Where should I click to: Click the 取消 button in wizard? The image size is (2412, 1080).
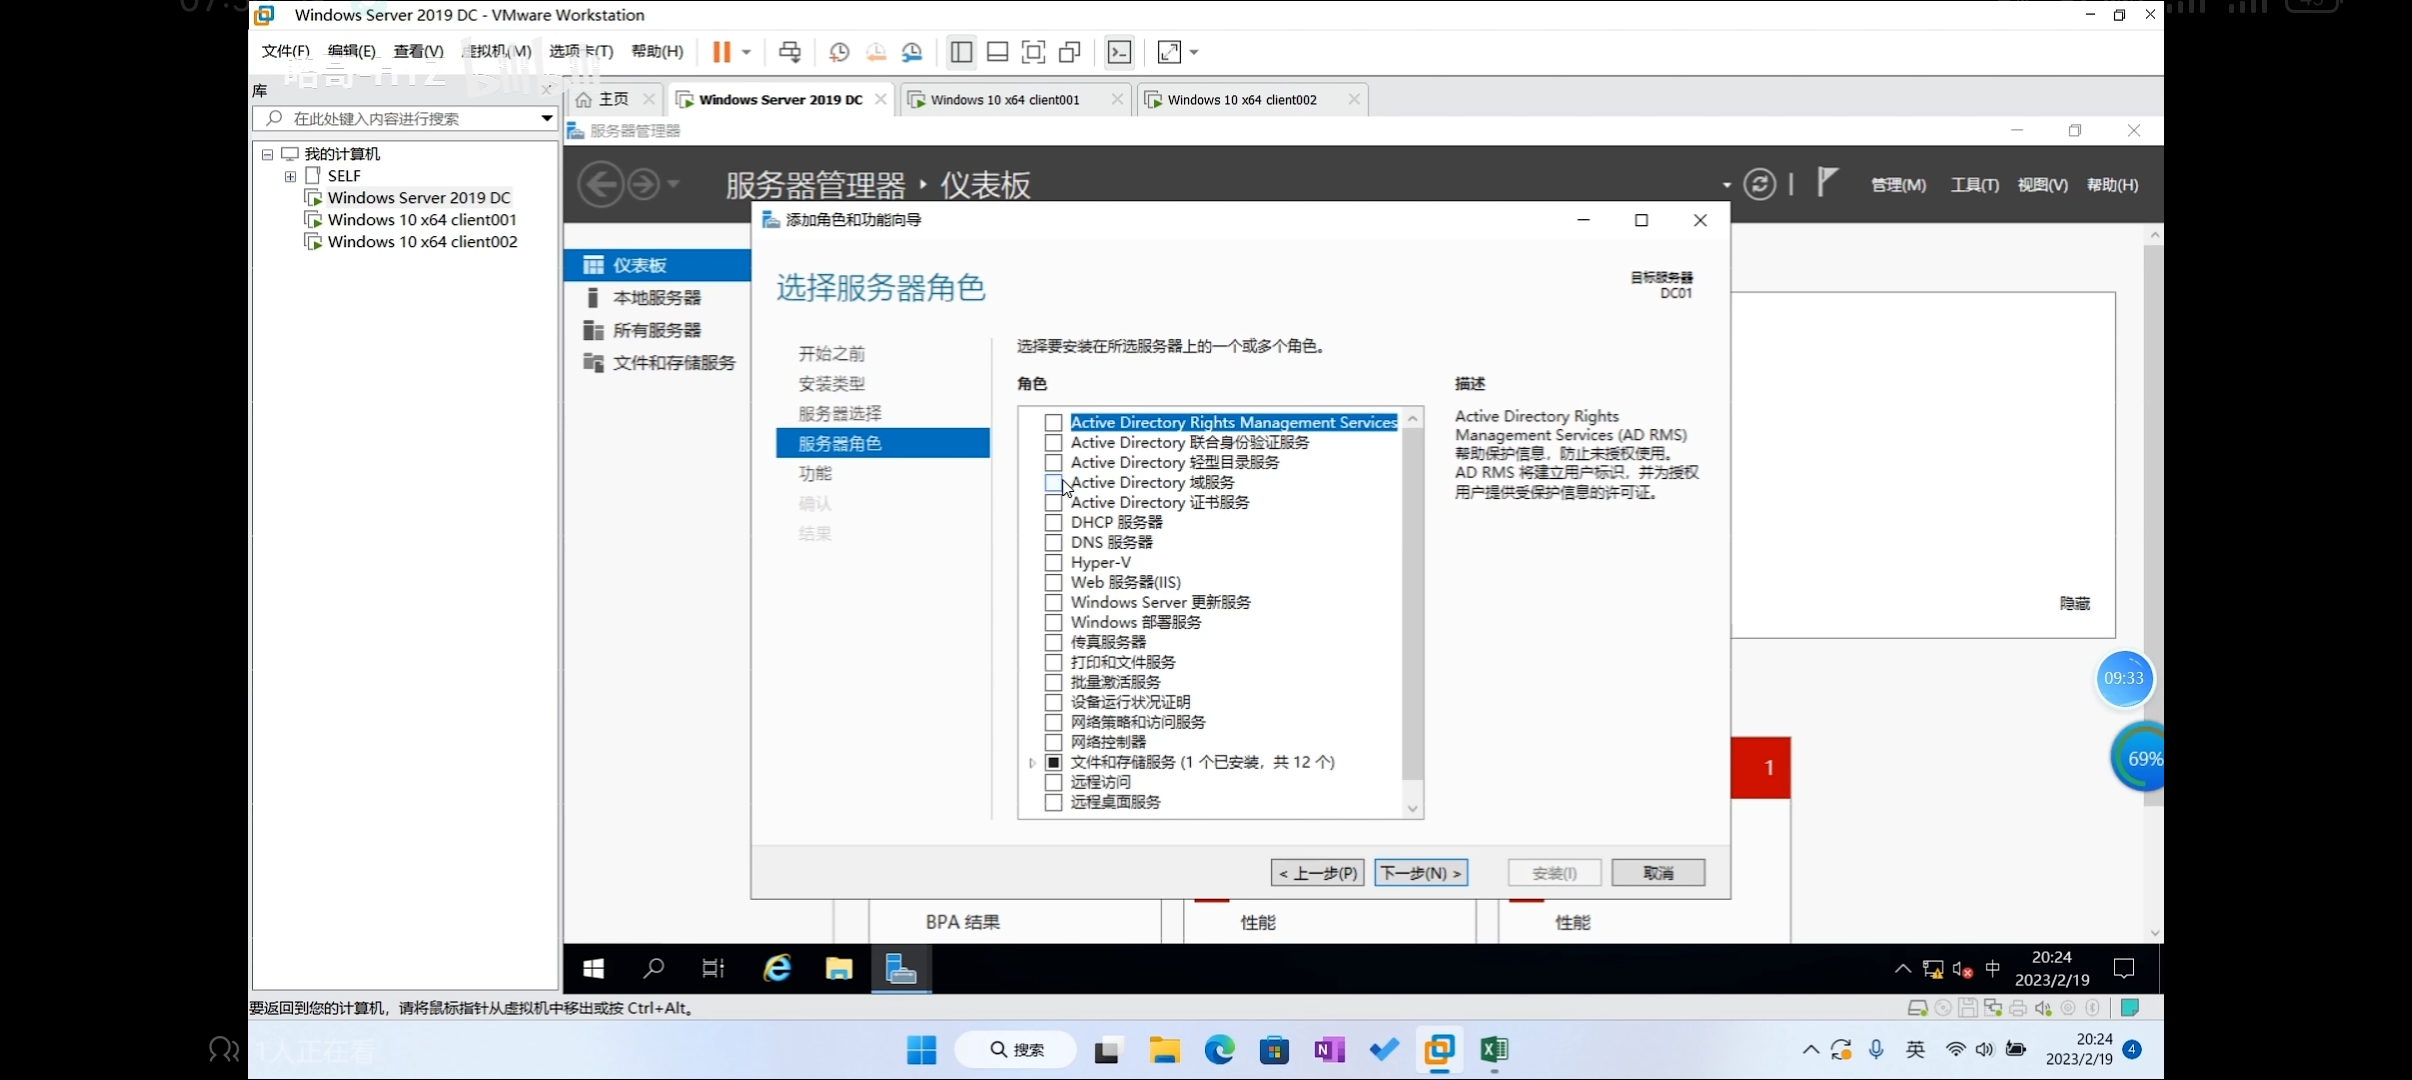pyautogui.click(x=1657, y=873)
